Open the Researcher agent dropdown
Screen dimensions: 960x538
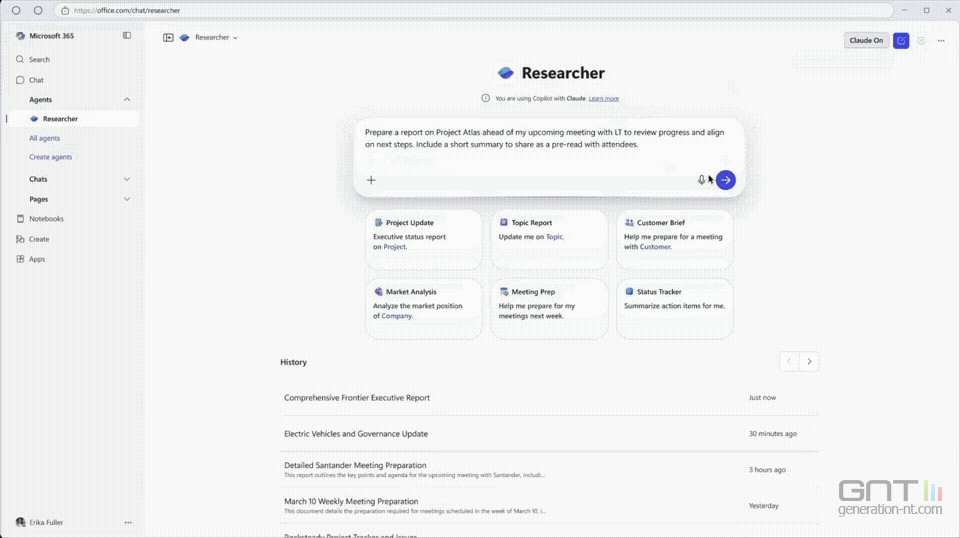pyautogui.click(x=216, y=37)
